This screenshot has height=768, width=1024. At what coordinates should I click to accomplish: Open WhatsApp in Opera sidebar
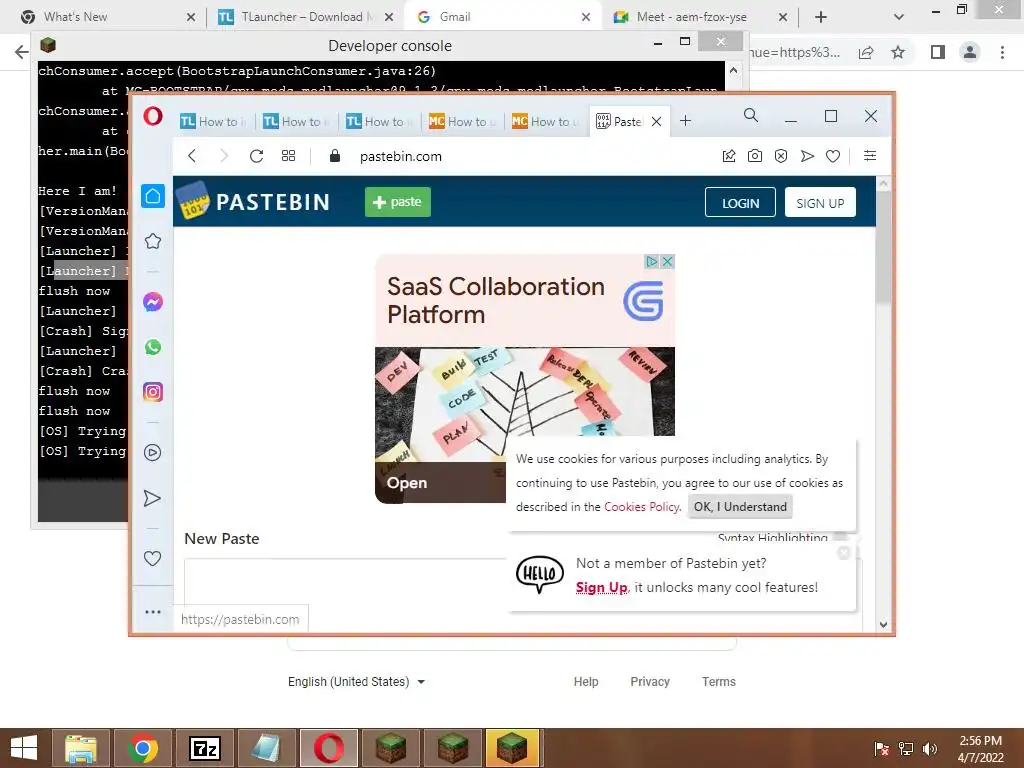(153, 347)
